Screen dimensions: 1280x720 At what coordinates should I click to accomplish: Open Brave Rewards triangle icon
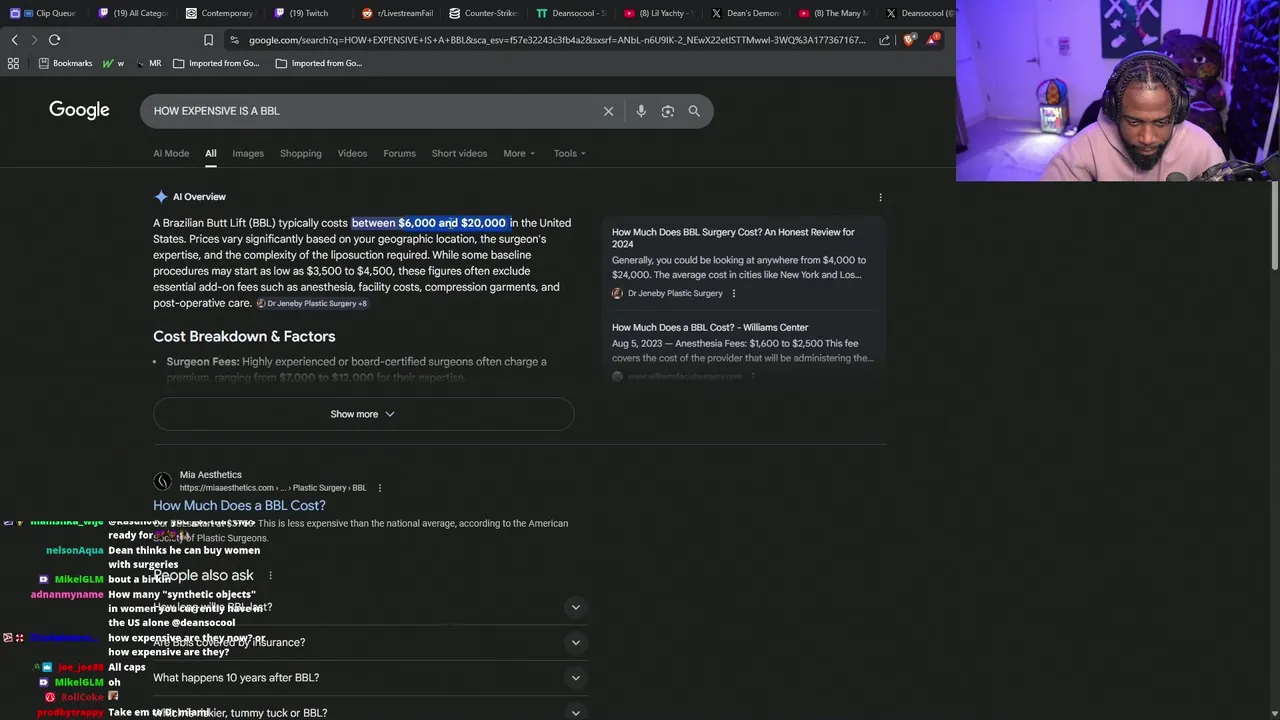coord(932,40)
